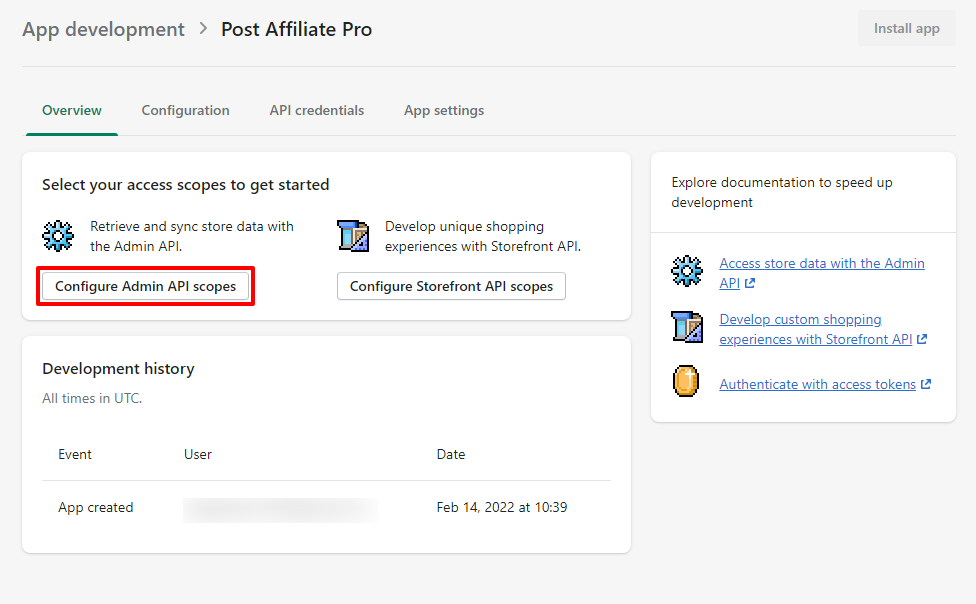976x604 pixels.
Task: Click external-link icon after the Admin API doc link
Action: 750,284
